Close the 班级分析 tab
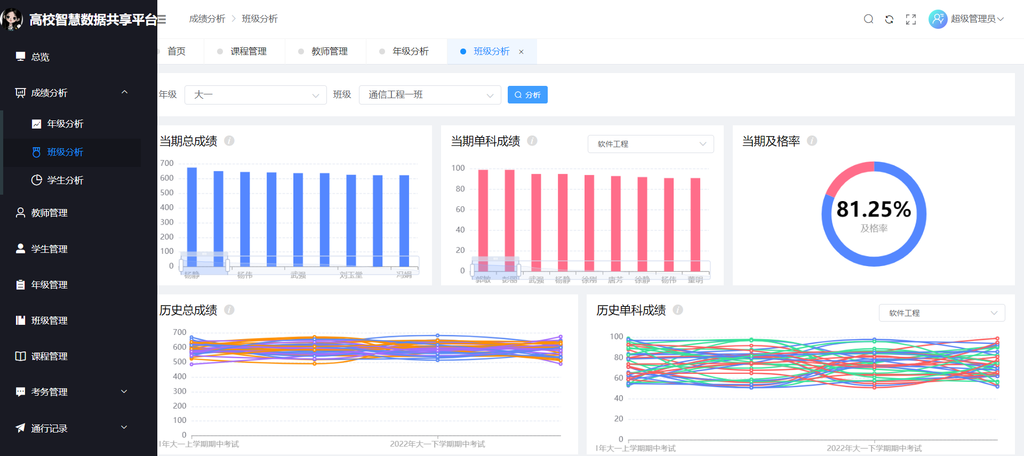1024x456 pixels. point(521,52)
